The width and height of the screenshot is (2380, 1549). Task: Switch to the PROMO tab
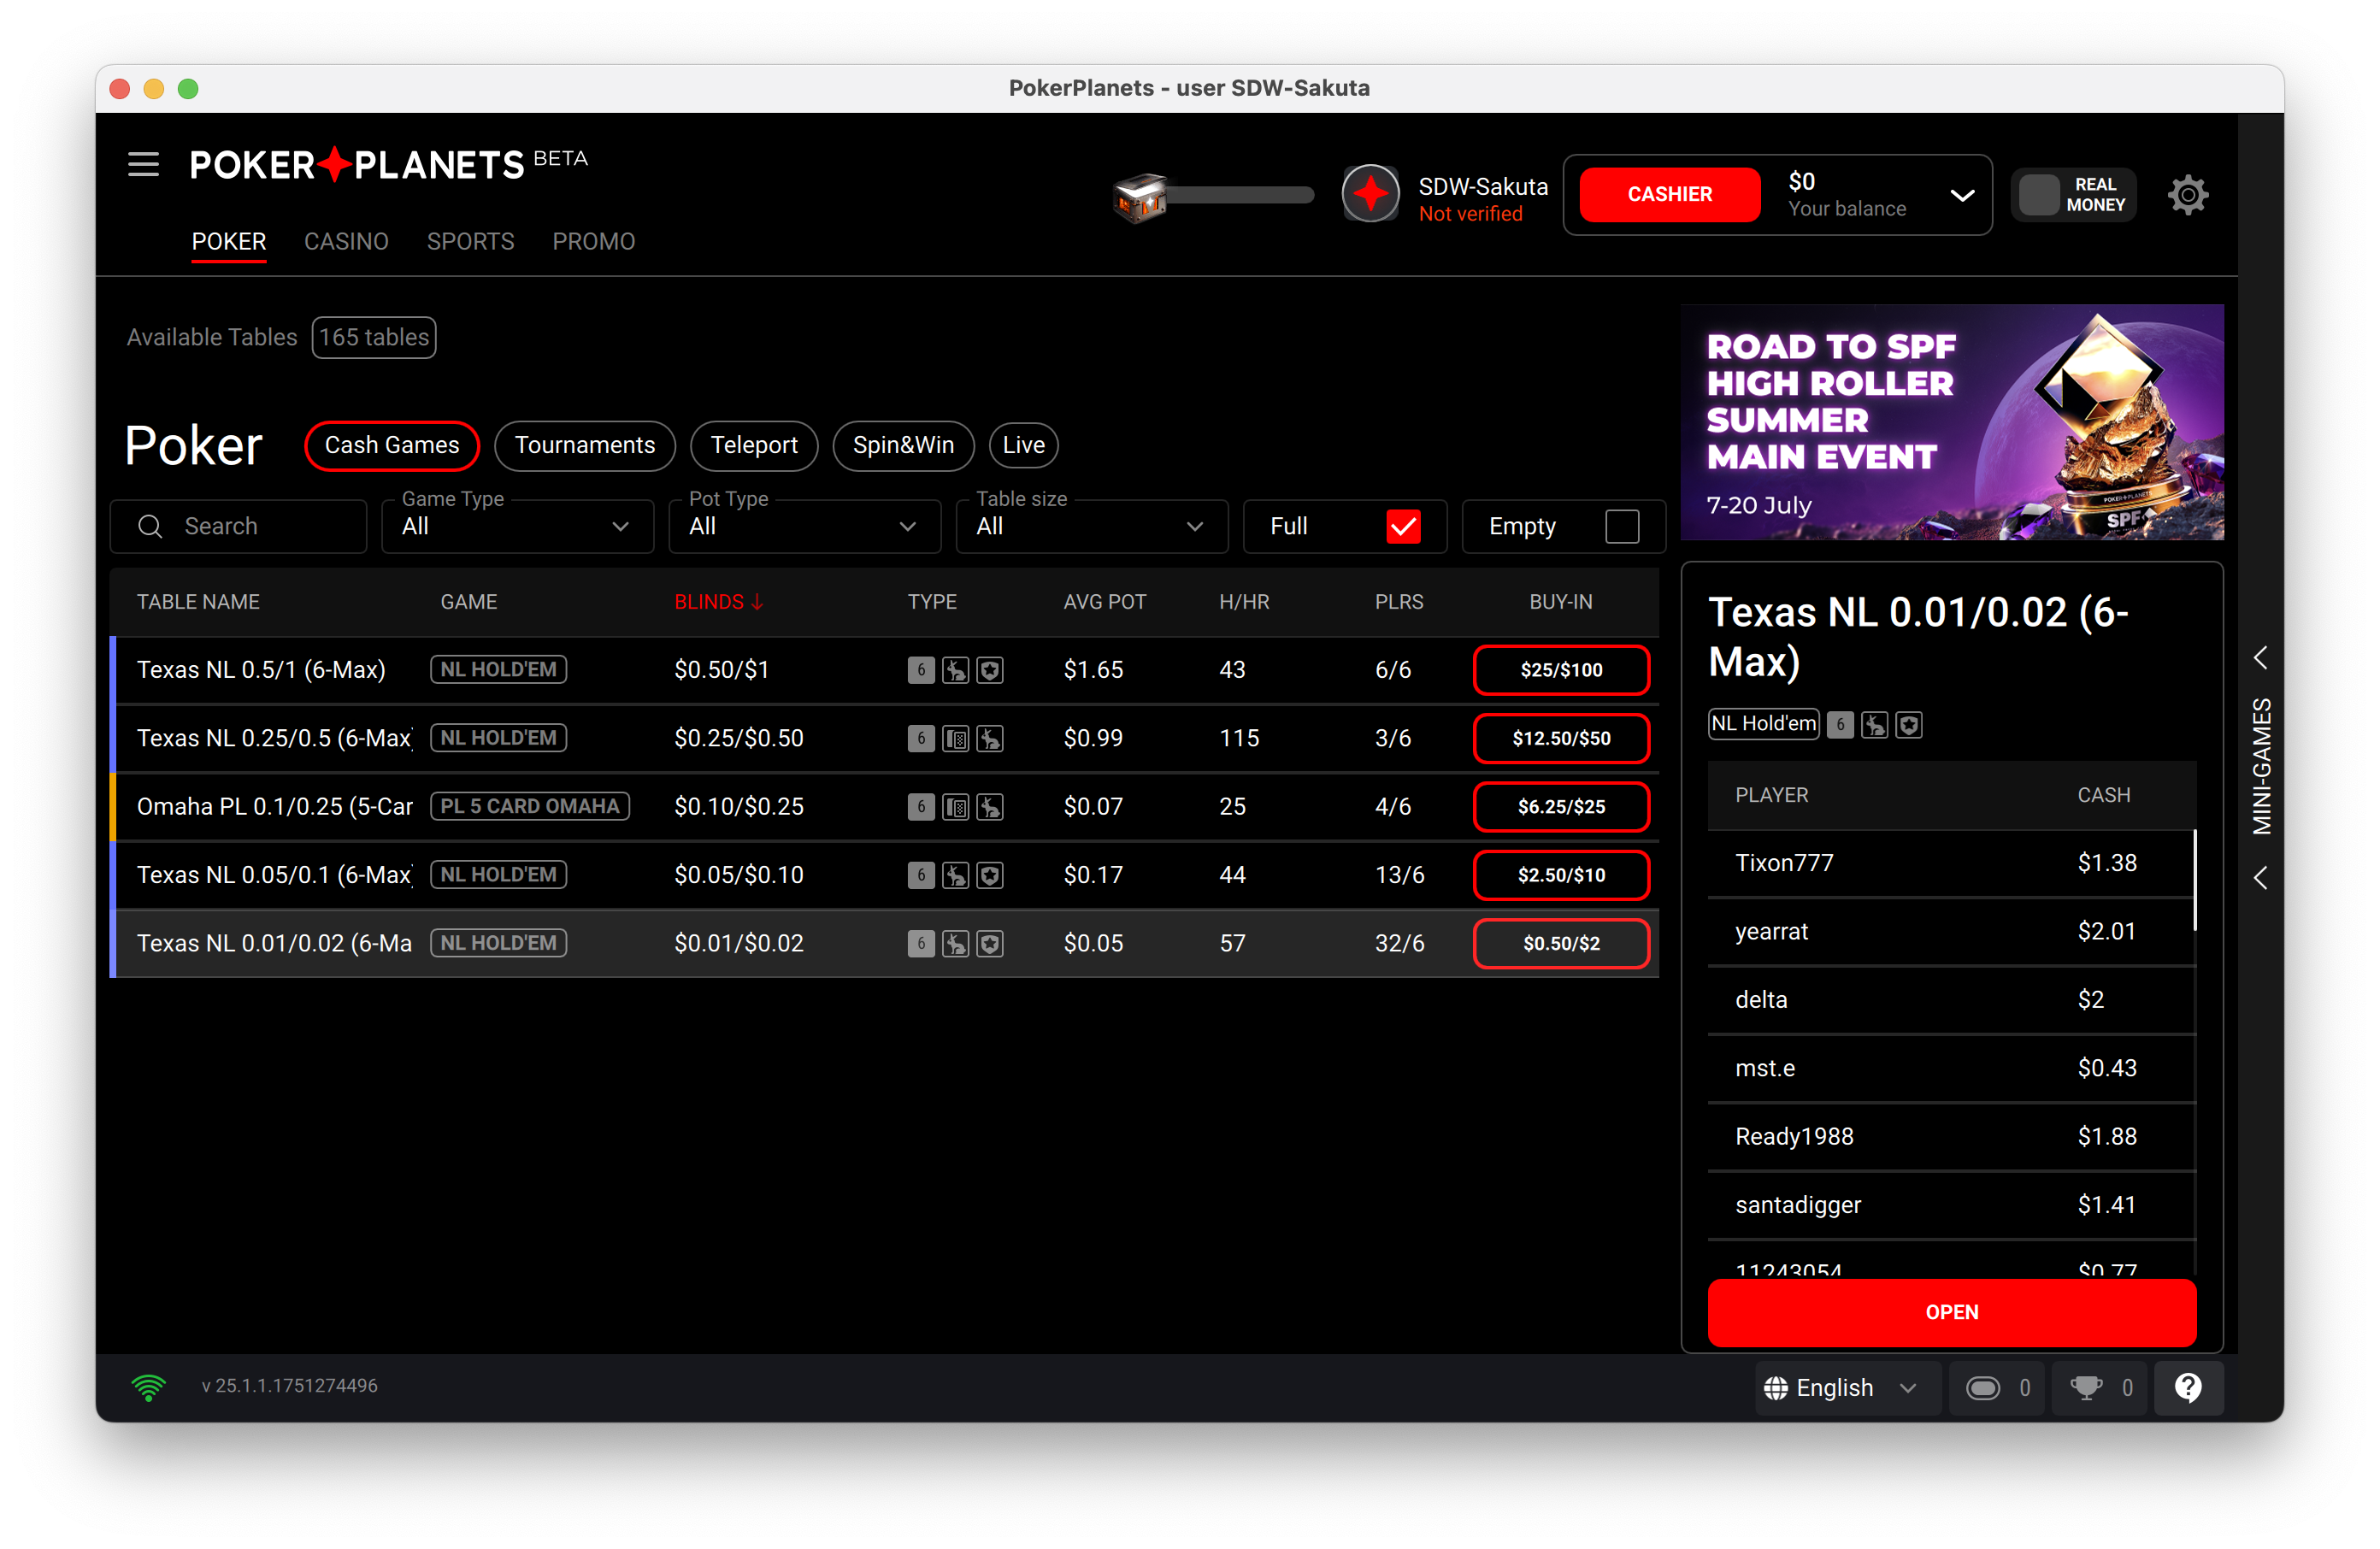point(594,241)
